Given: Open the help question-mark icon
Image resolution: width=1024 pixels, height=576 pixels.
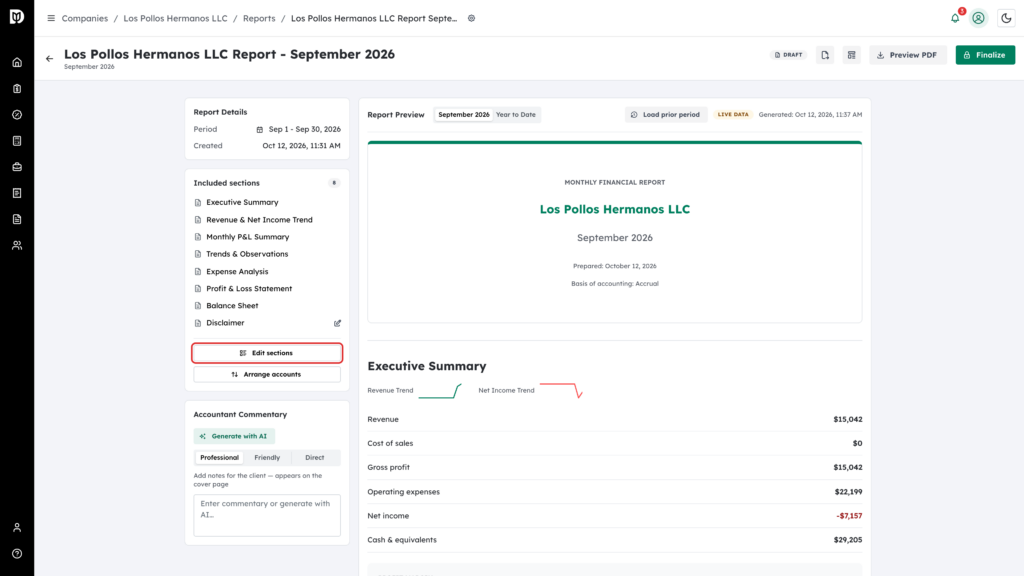Looking at the screenshot, I should click(x=17, y=554).
